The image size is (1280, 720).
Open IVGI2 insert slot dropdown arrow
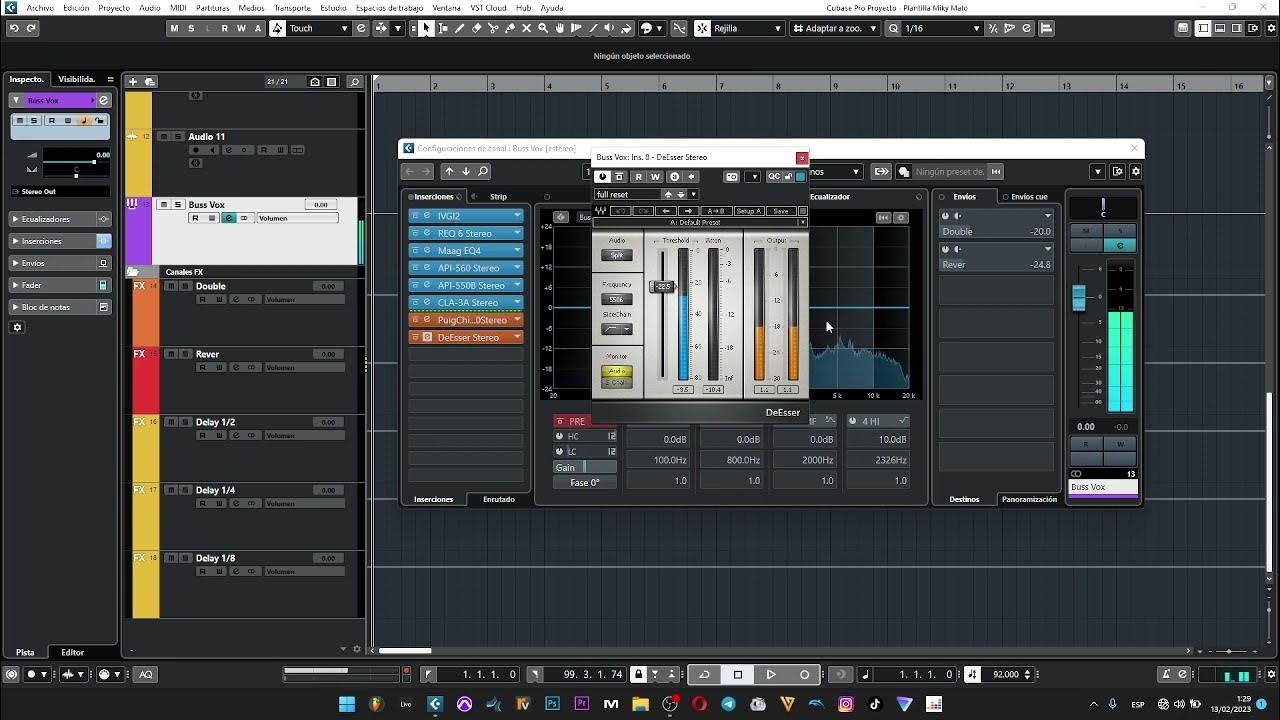click(517, 216)
